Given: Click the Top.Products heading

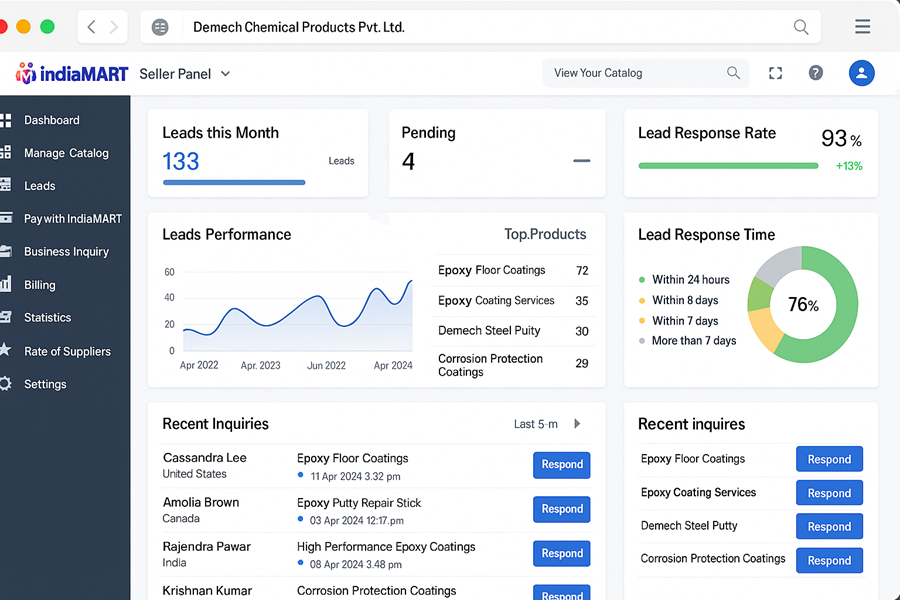Looking at the screenshot, I should point(545,234).
